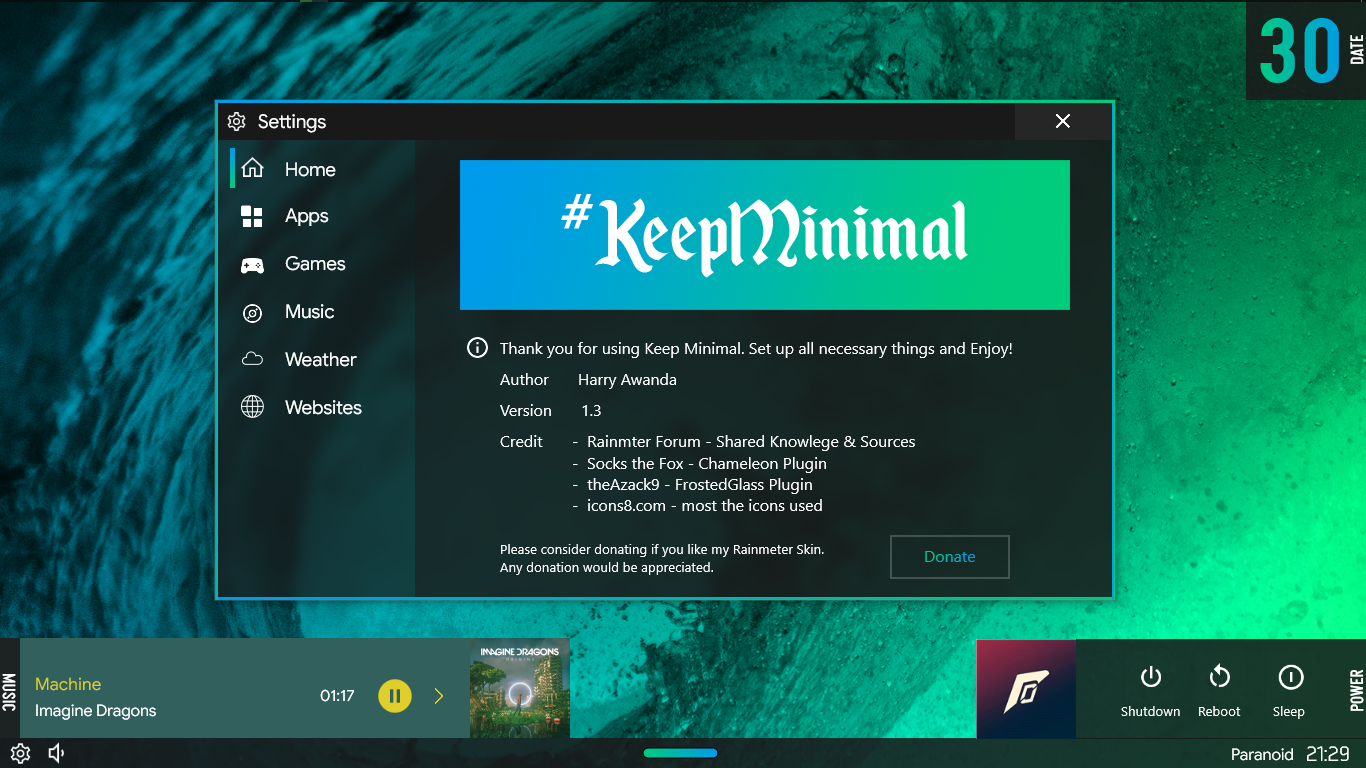Image resolution: width=1366 pixels, height=768 pixels.
Task: Click the house icon beside Home
Action: point(252,168)
